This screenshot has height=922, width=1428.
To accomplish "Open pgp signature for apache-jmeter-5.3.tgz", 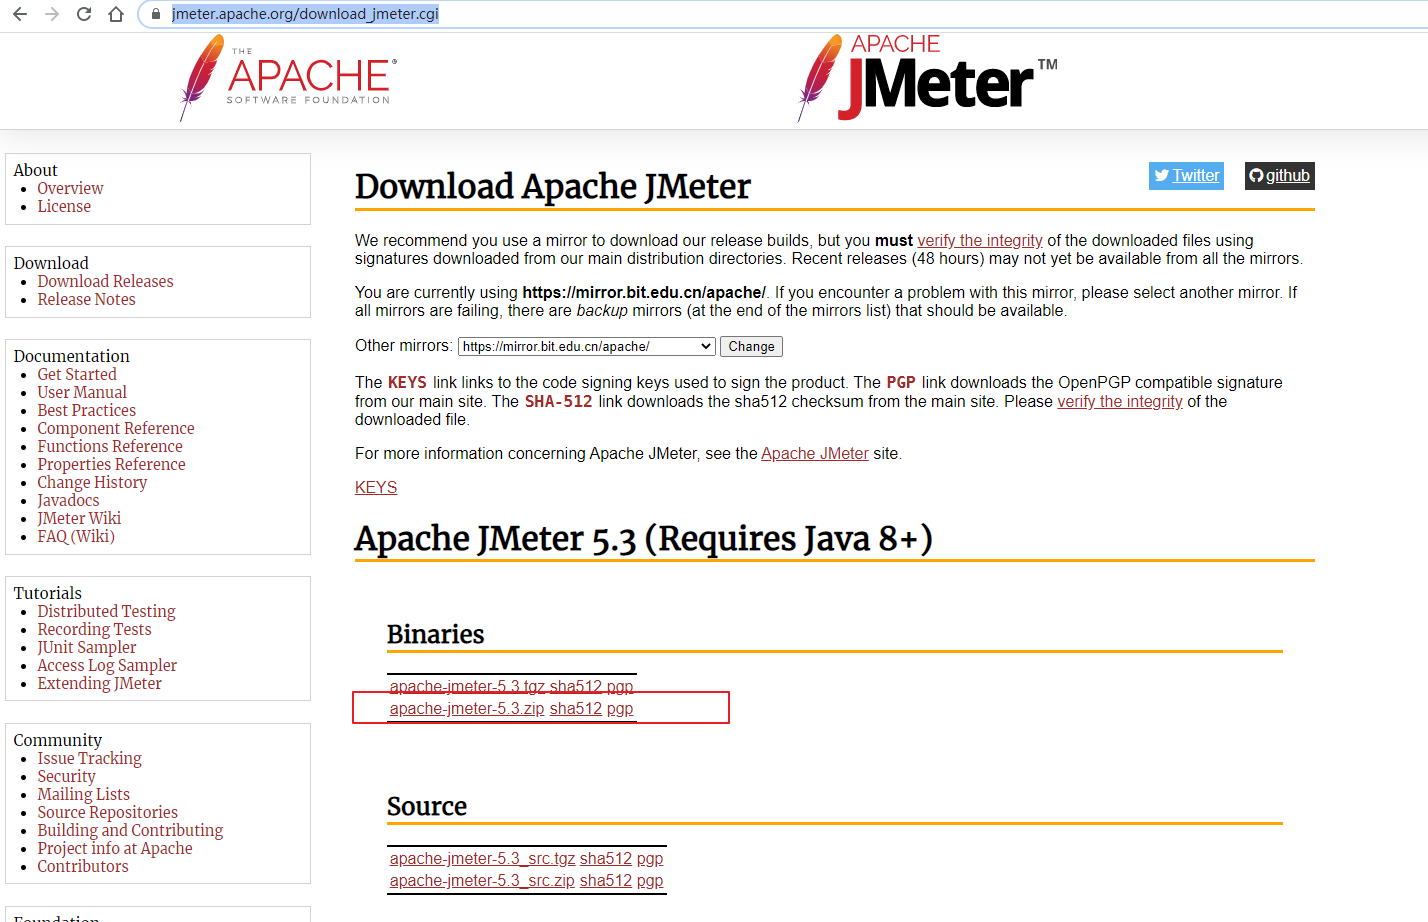I will [620, 686].
